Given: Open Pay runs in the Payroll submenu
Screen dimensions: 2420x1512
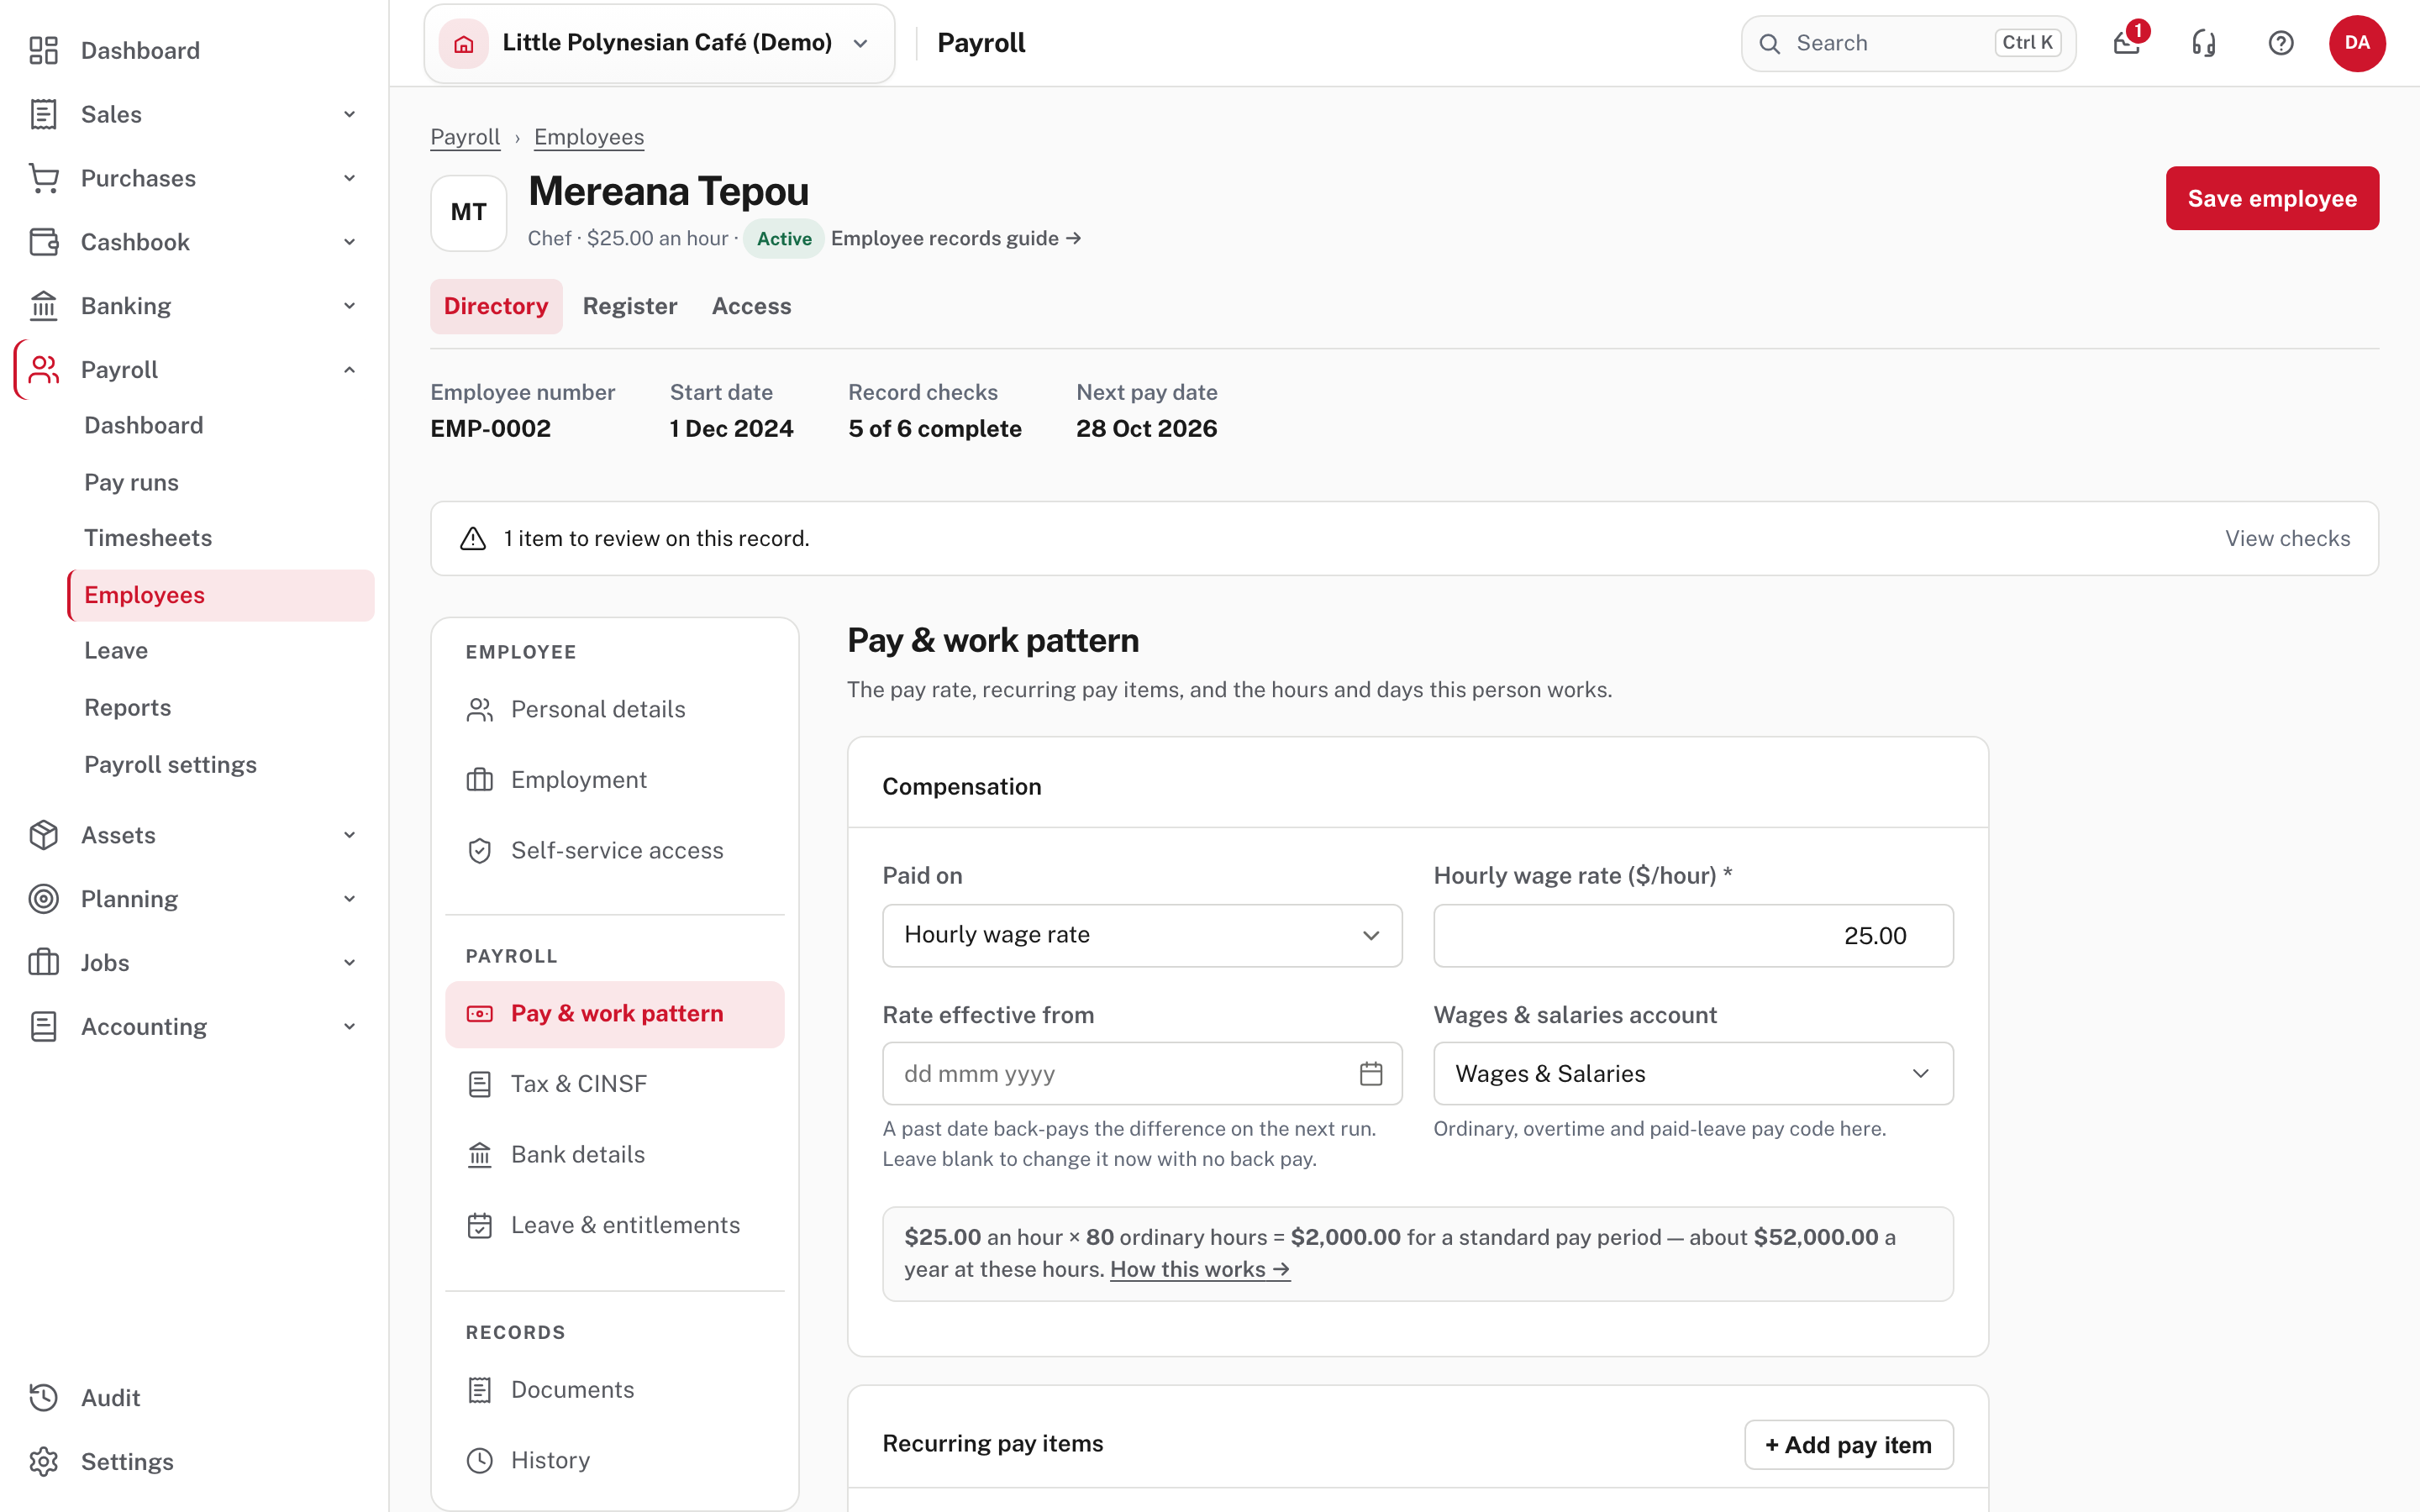Looking at the screenshot, I should pos(220,482).
